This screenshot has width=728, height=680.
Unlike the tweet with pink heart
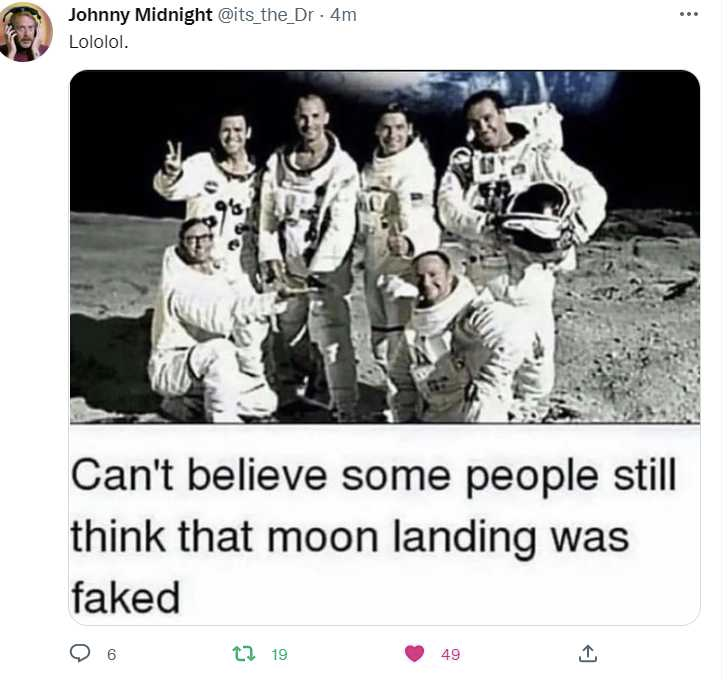414,654
